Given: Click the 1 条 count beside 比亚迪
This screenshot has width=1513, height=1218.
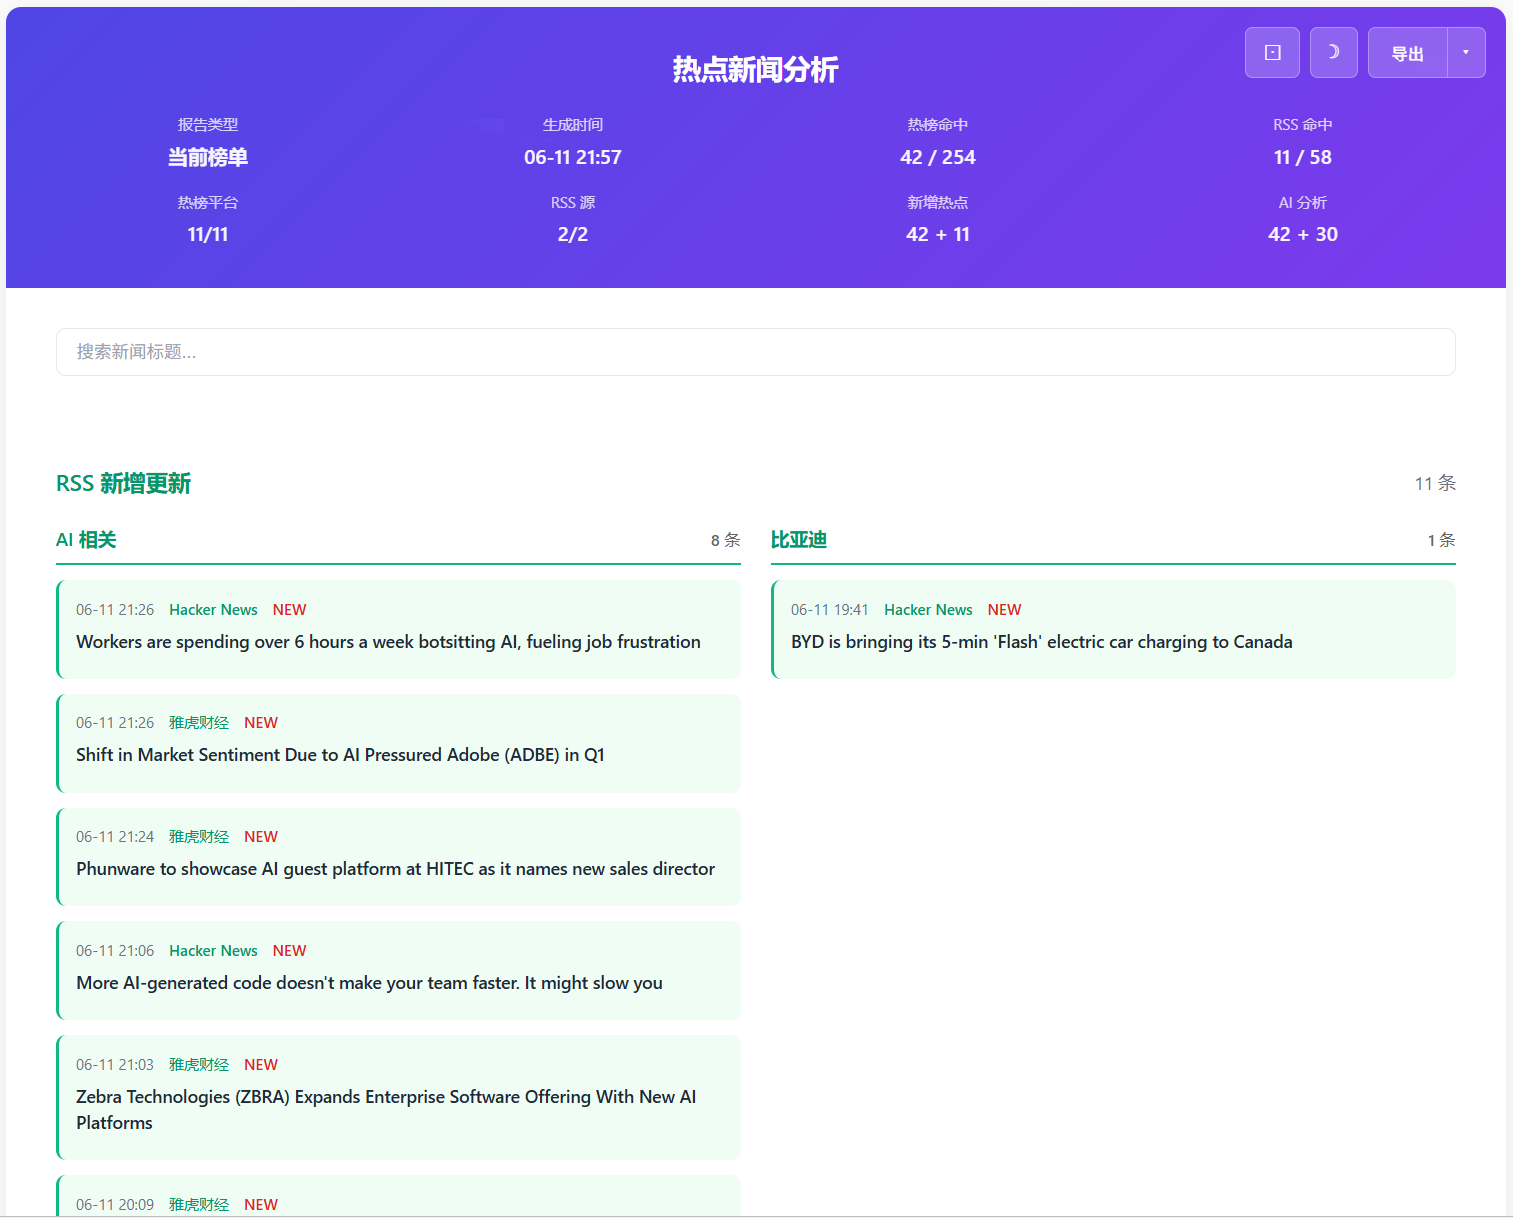Looking at the screenshot, I should [1441, 540].
